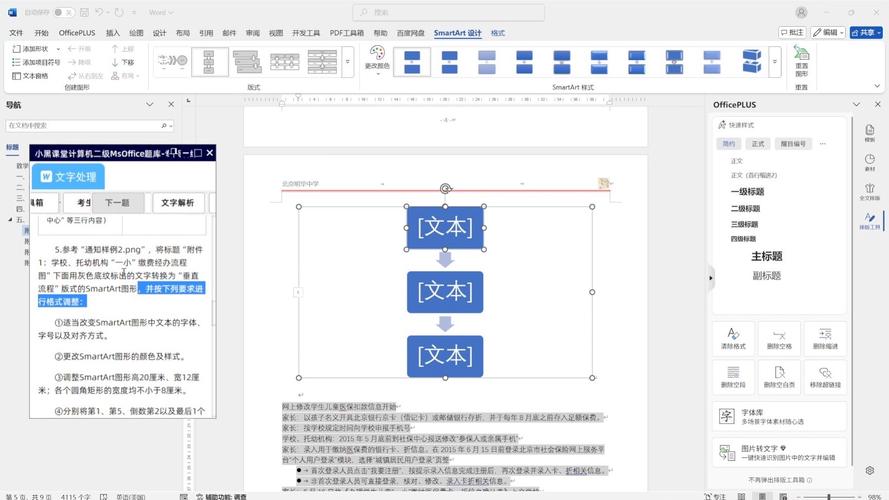Image resolution: width=889 pixels, height=500 pixels.
Task: Click the bottom [文本] SmartArt shape
Action: 445,356
